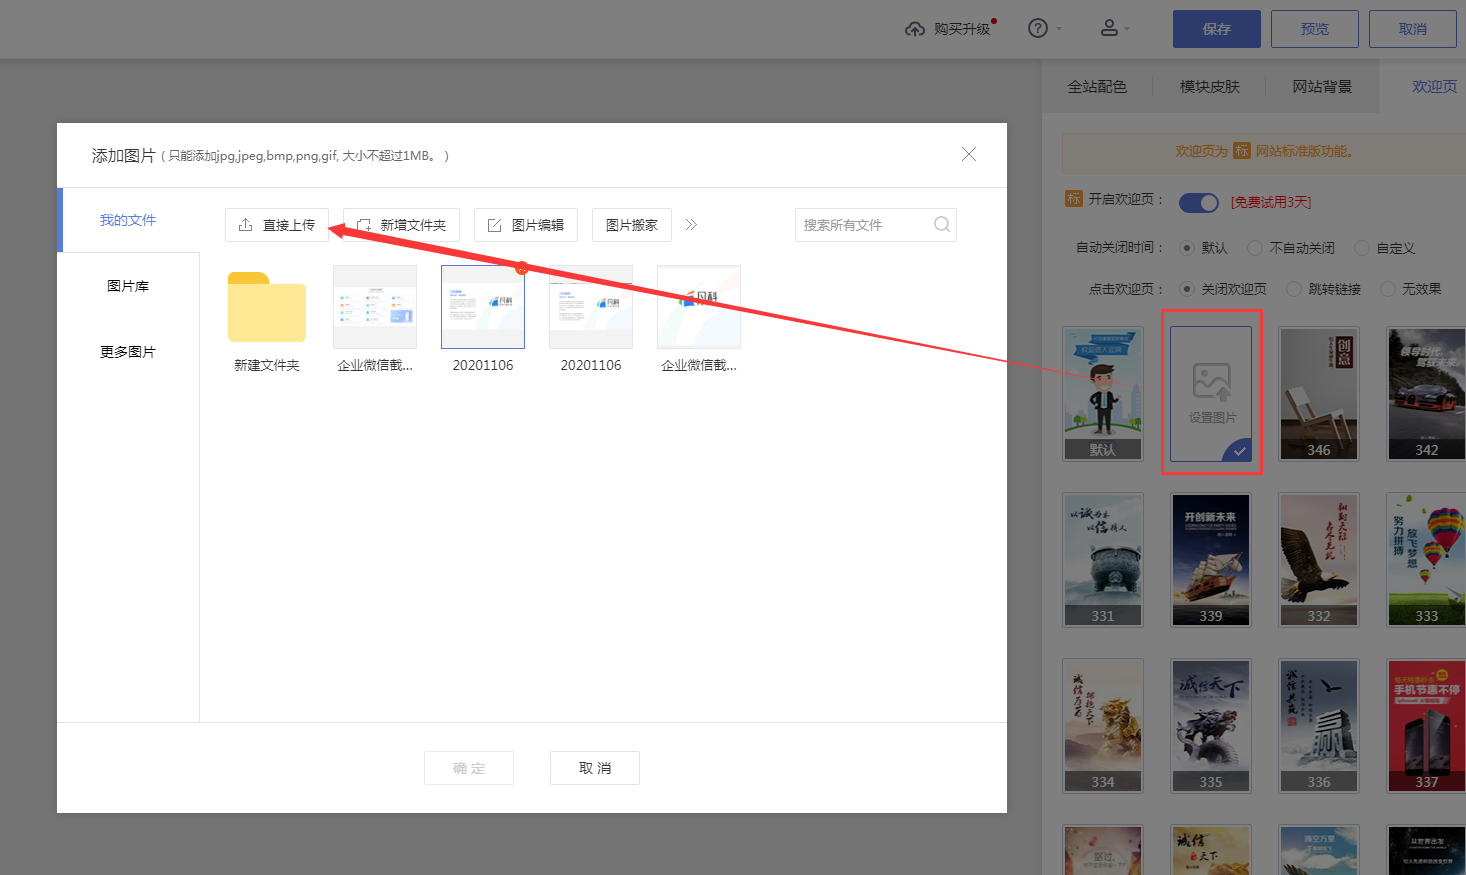
Task: Click the 标 badge beside 开启欢迎页
Action: point(1074,199)
